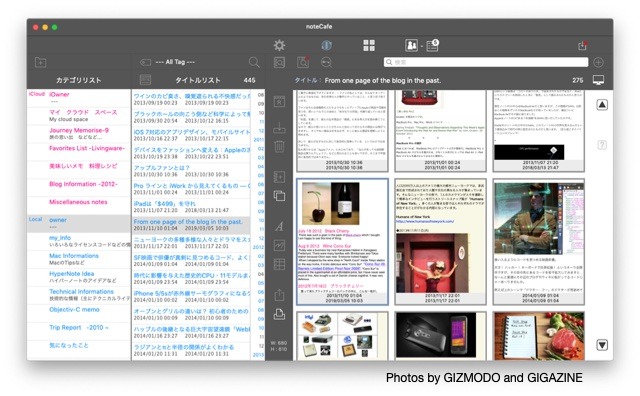This screenshot has width=640, height=396.
Task: Click the blue globe sync icon
Action: (x=326, y=45)
